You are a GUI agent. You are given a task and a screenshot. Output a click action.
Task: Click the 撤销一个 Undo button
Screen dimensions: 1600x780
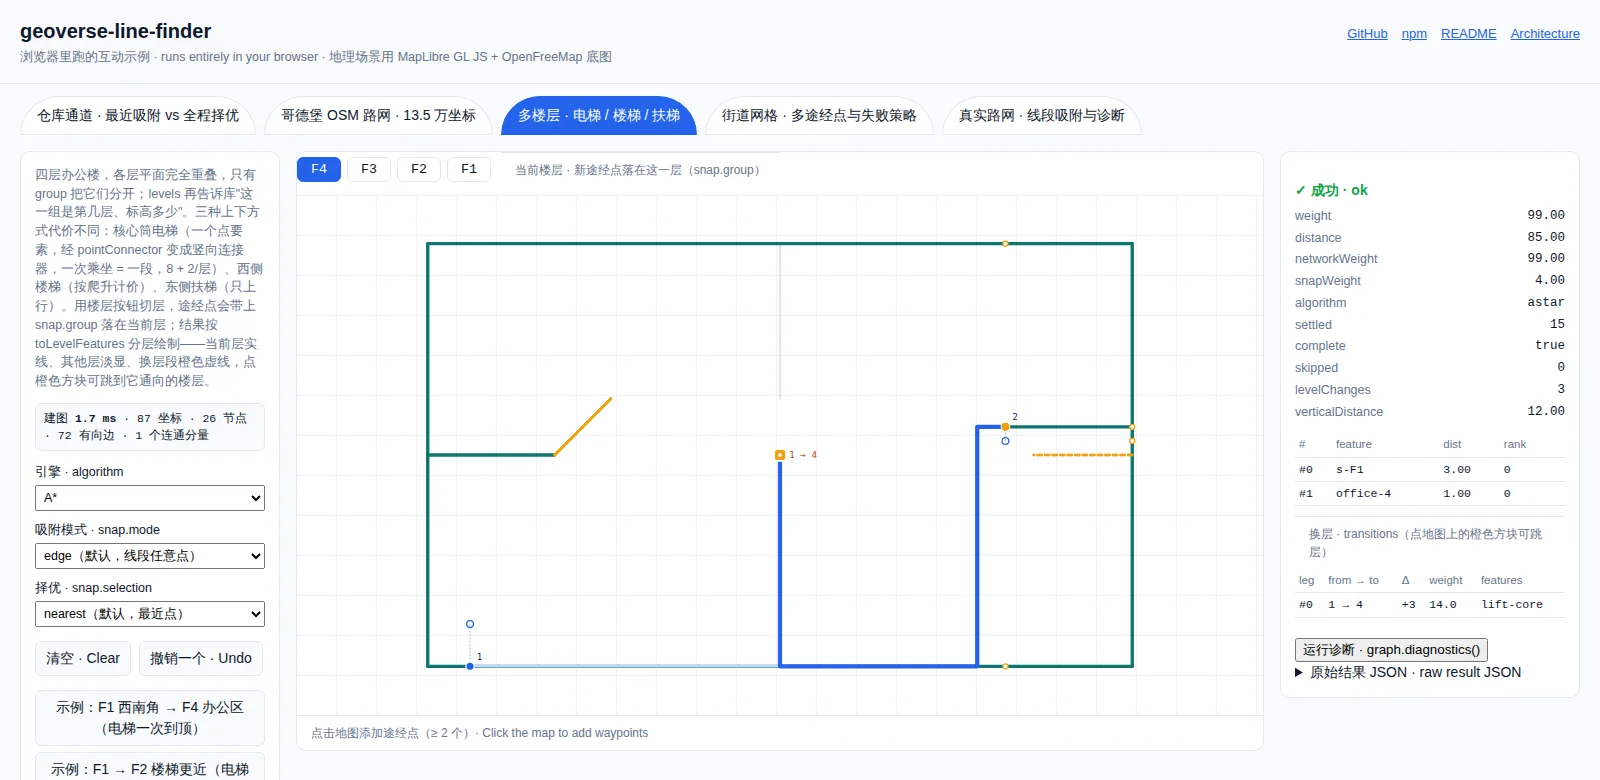click(201, 658)
